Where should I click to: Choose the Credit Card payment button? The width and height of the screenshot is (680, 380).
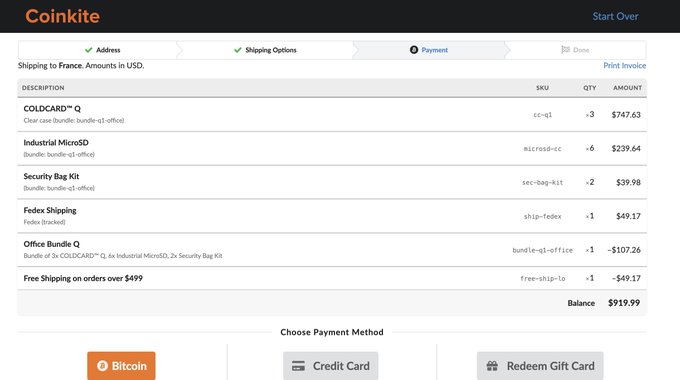(330, 366)
